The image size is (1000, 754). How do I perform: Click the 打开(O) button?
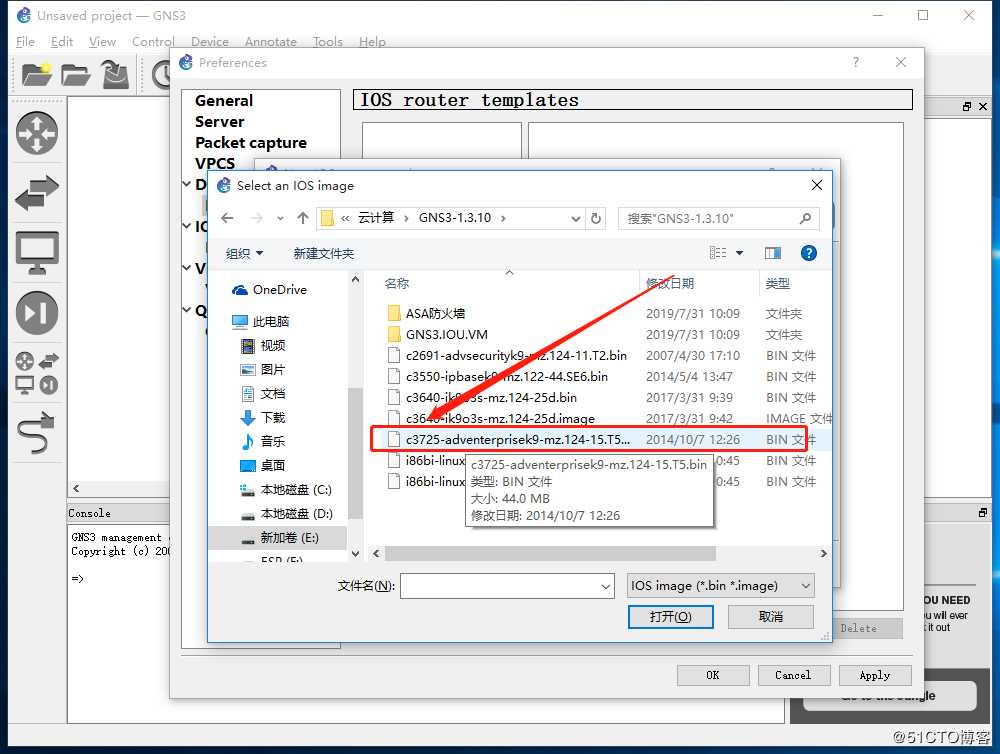coord(670,617)
